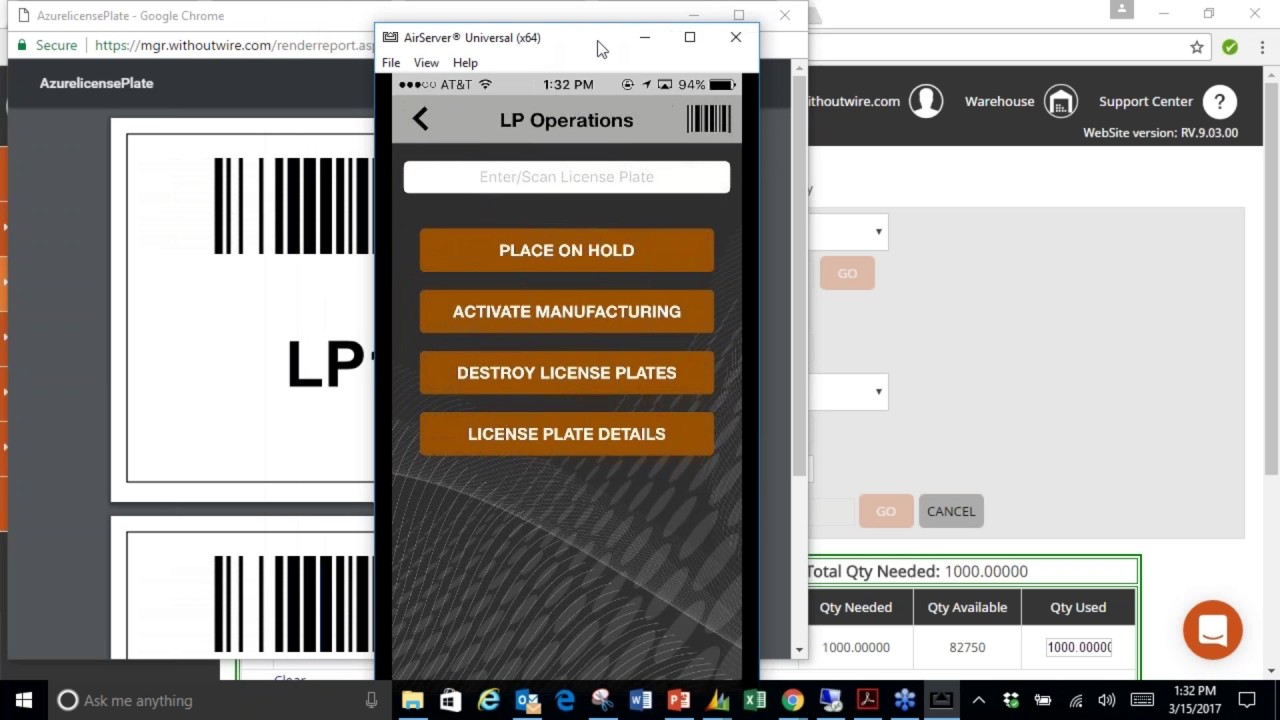This screenshot has width=1280, height=720.
Task: Click the Qty Used input showing 1000.00000
Action: 1079,647
